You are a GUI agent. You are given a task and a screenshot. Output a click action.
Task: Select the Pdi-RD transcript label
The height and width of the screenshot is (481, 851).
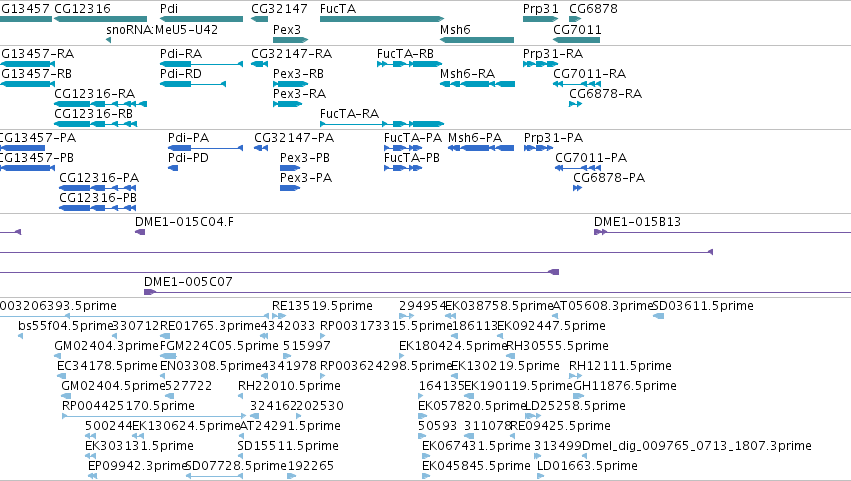click(x=181, y=73)
